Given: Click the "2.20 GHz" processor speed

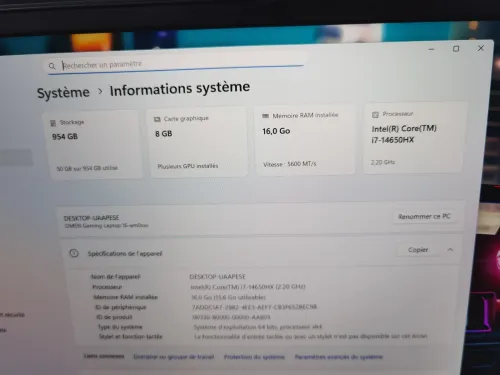Looking at the screenshot, I should click(383, 162).
